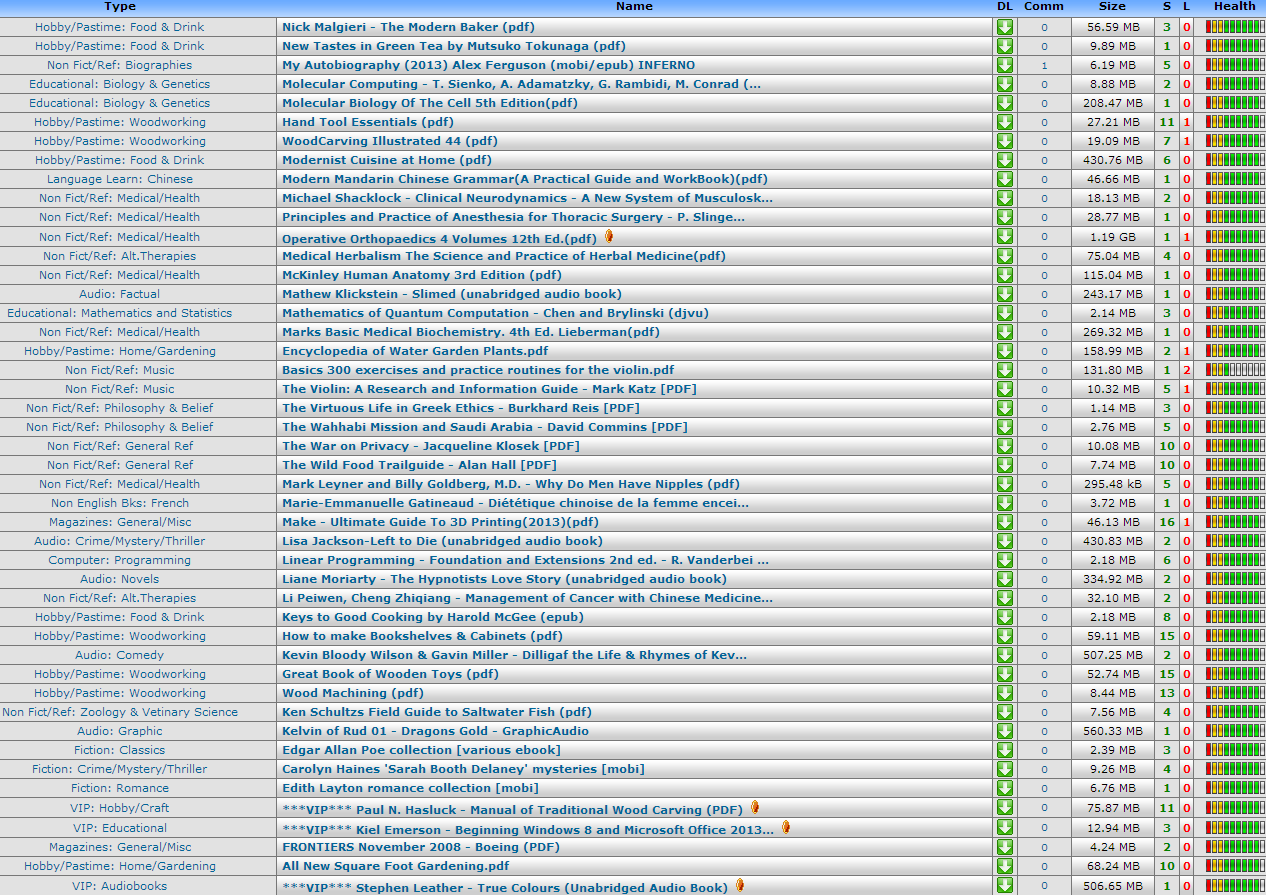1266x895 pixels.
Task: Click download icon for Kelvin of Rud 01 GraphicAudio
Action: (1004, 731)
